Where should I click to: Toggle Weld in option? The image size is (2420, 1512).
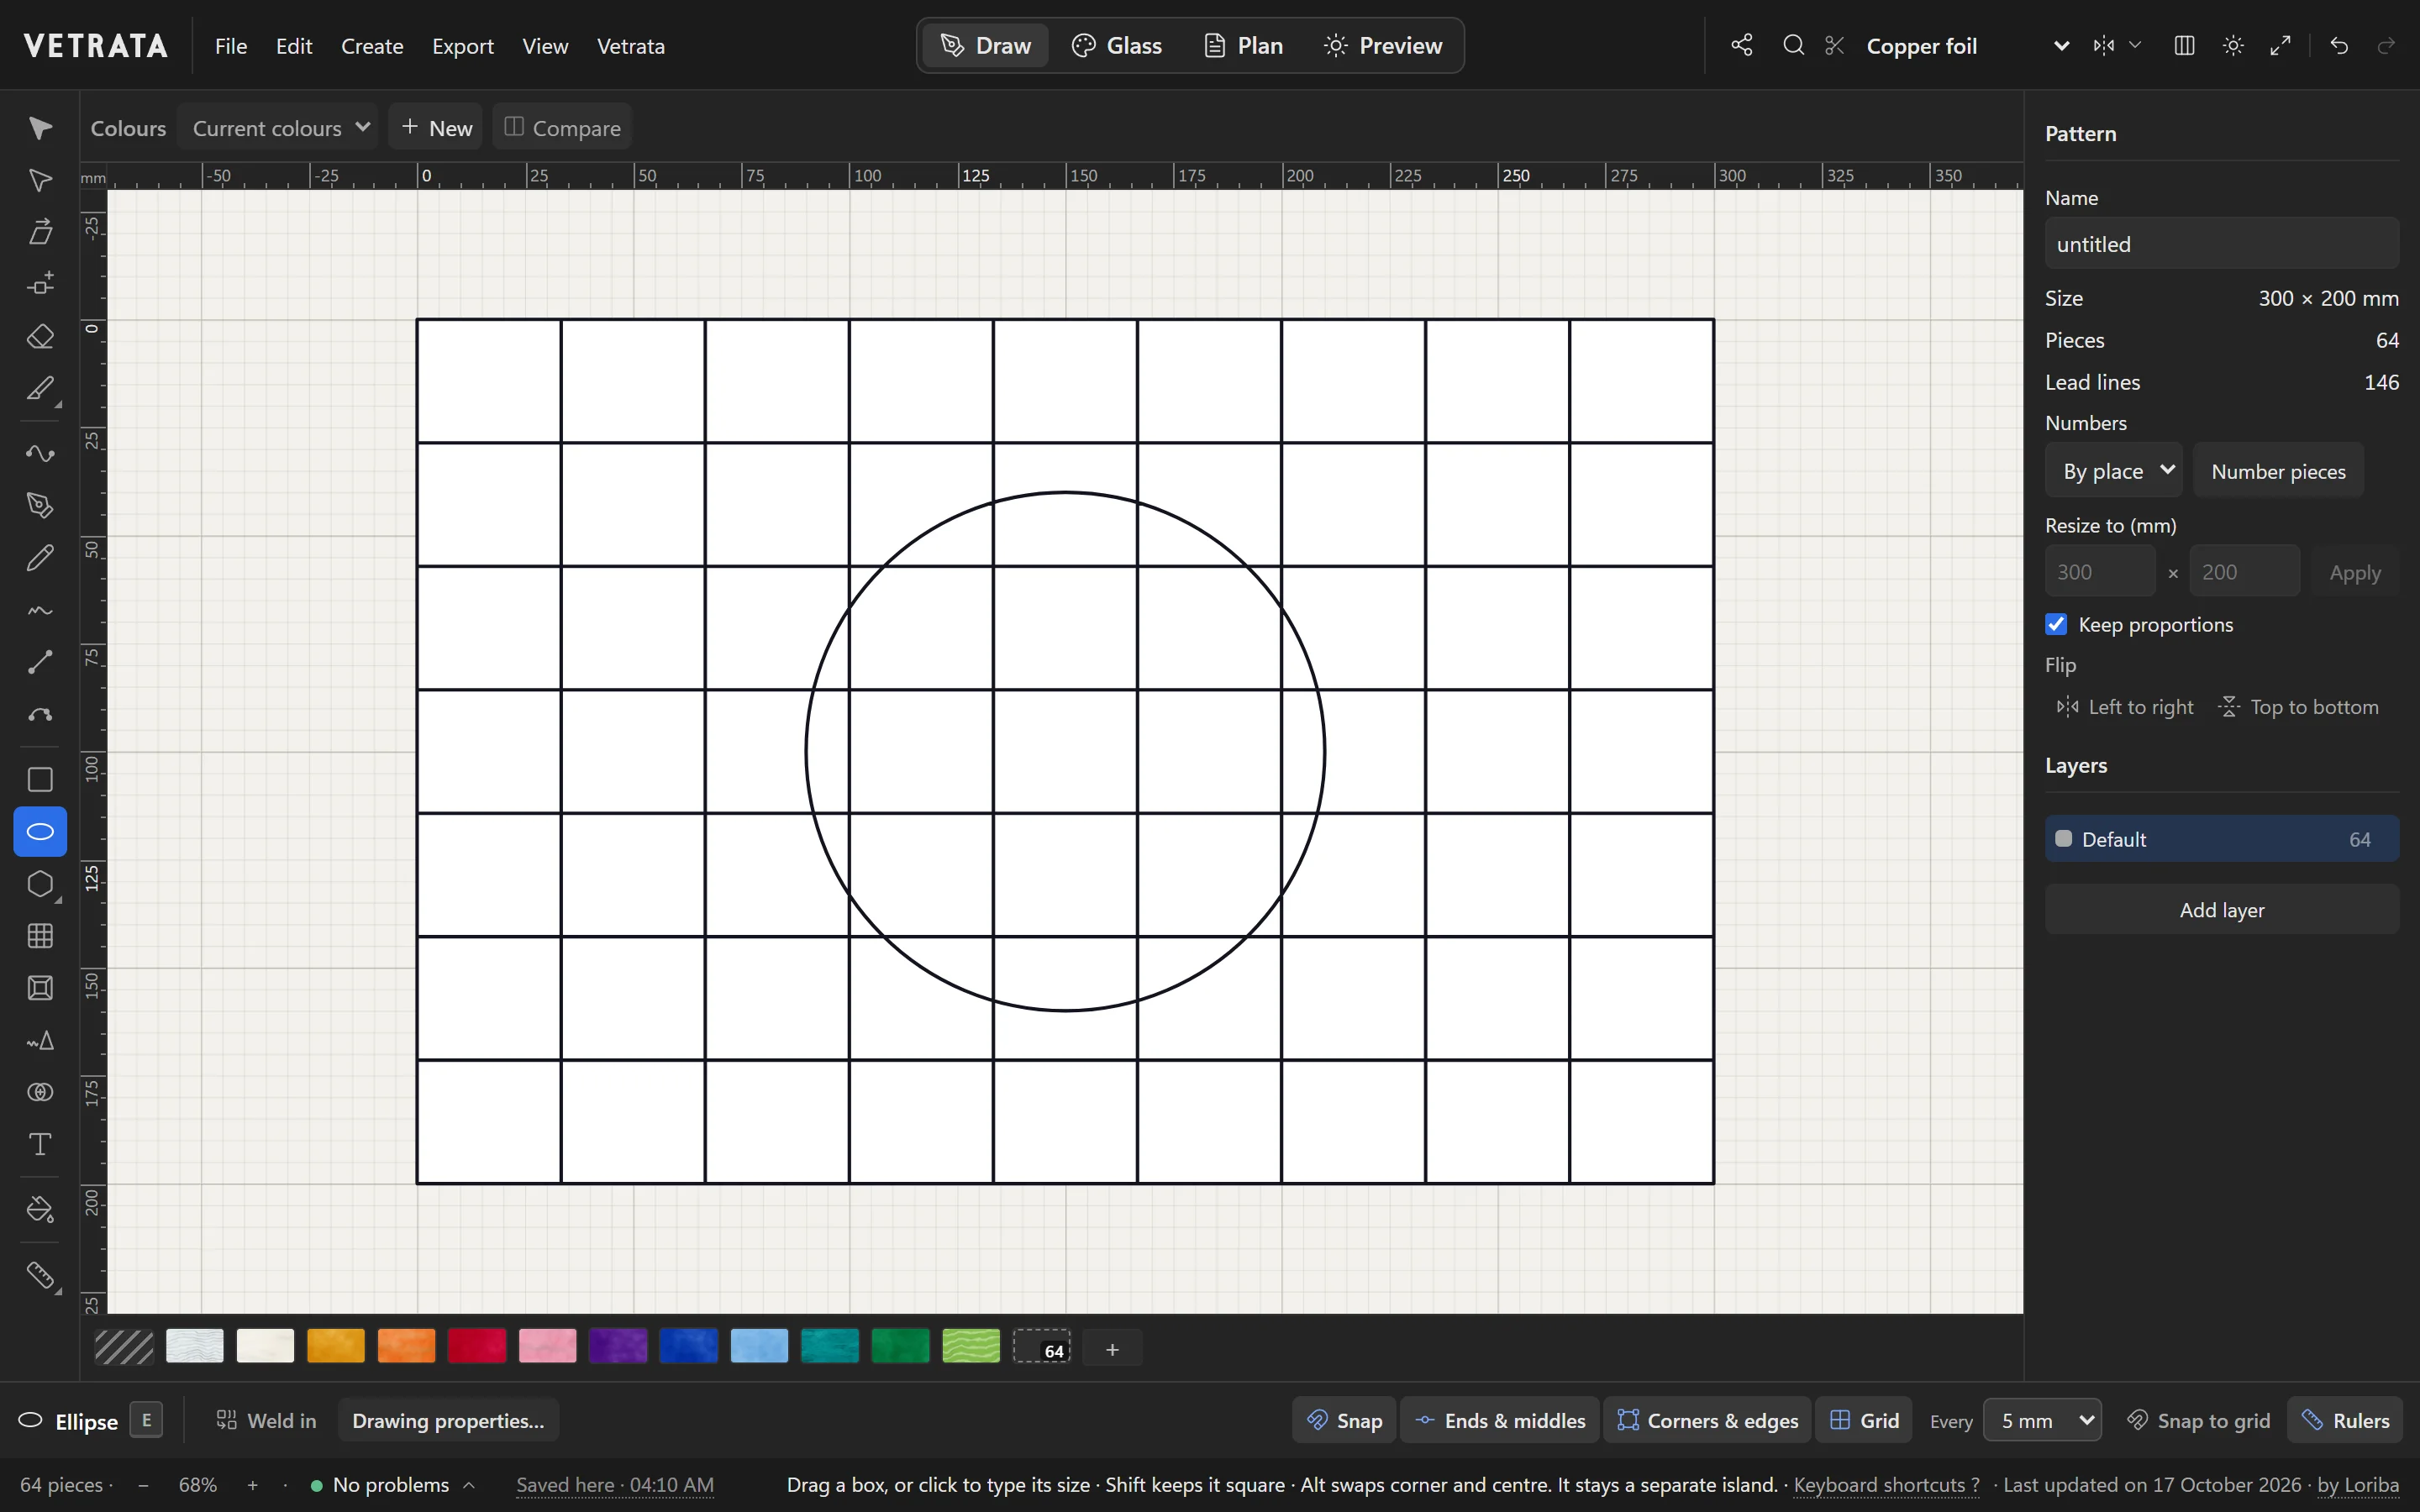[266, 1420]
